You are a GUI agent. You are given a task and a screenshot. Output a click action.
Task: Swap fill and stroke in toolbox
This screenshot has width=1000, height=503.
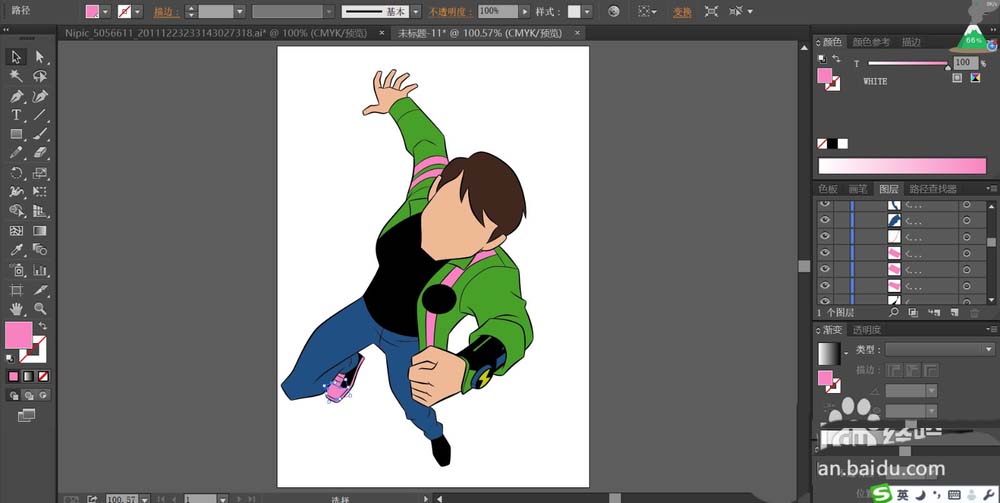[43, 326]
